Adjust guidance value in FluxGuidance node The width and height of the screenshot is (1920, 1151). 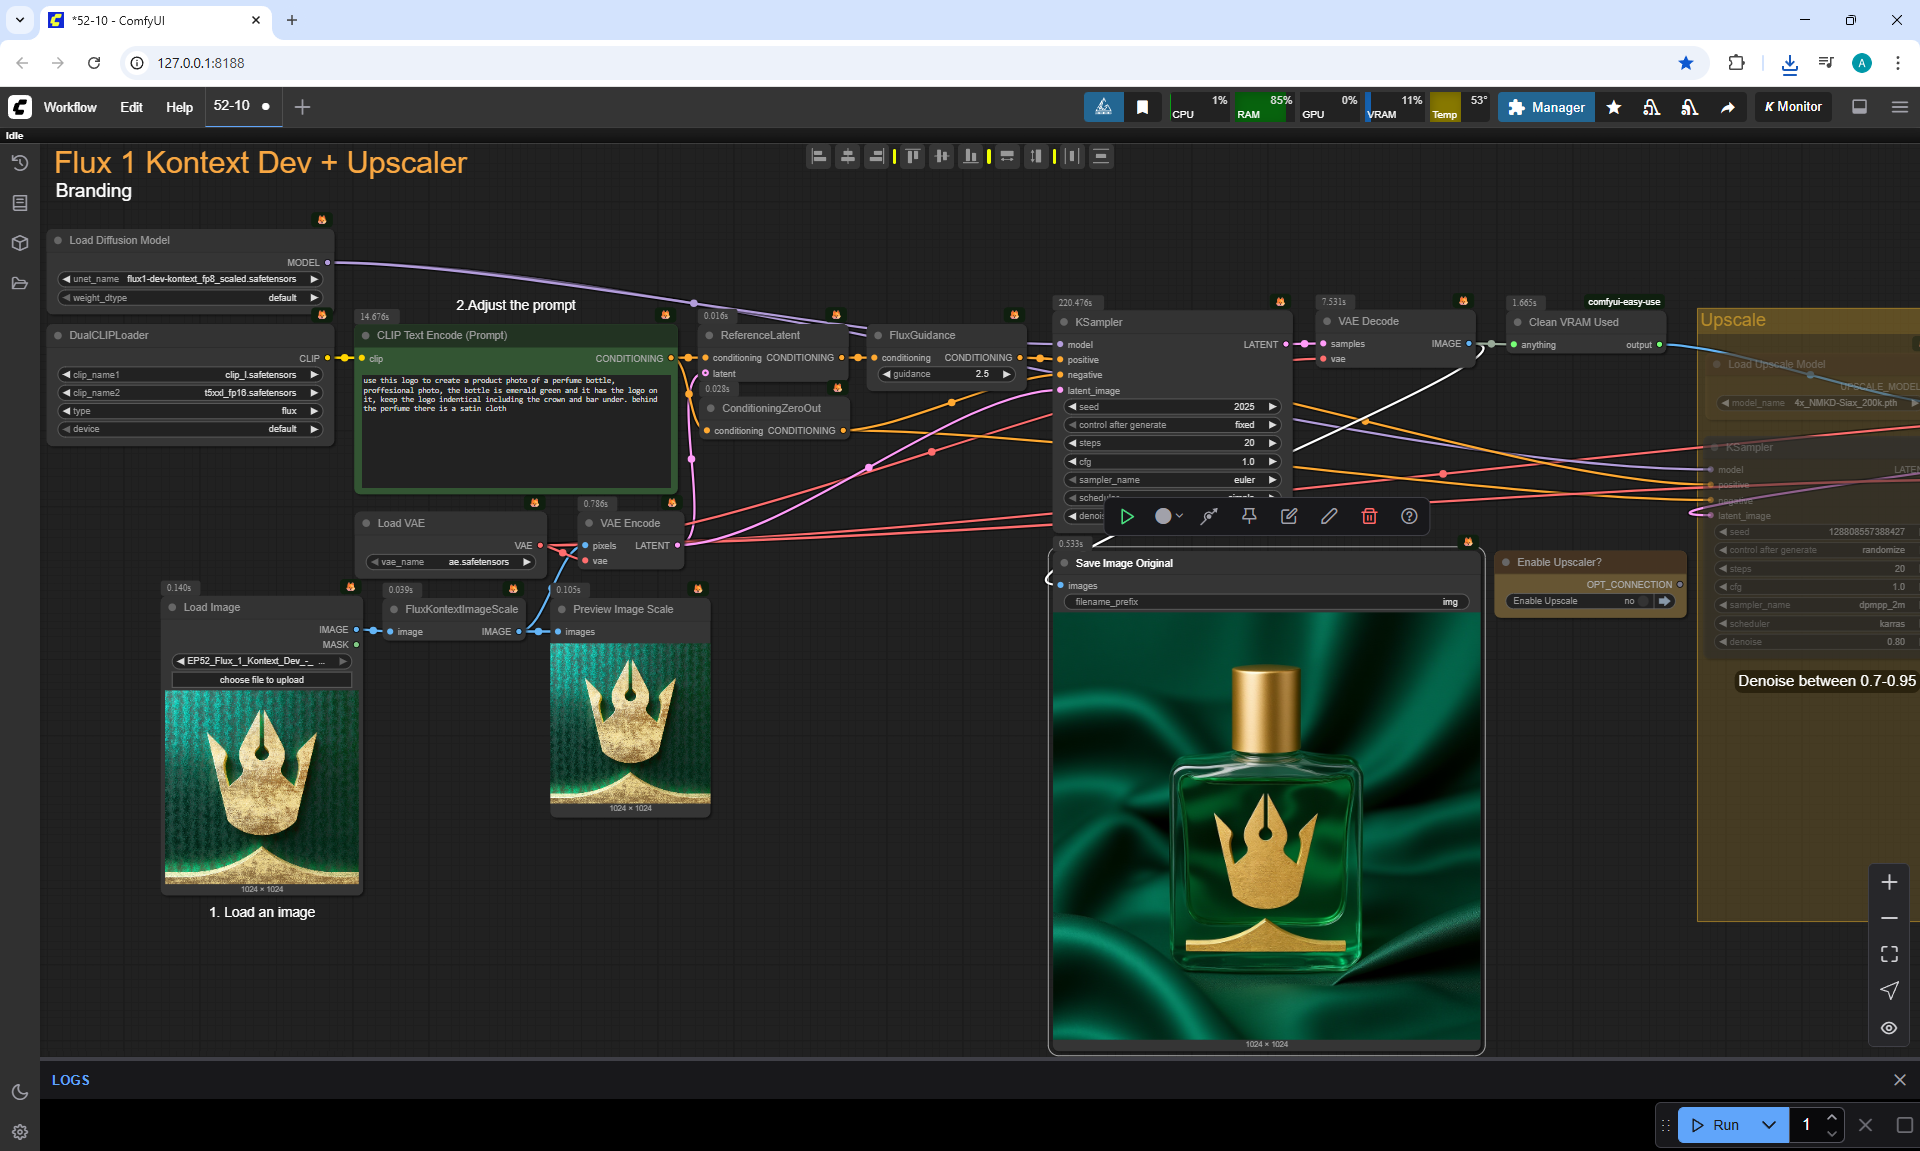946,374
